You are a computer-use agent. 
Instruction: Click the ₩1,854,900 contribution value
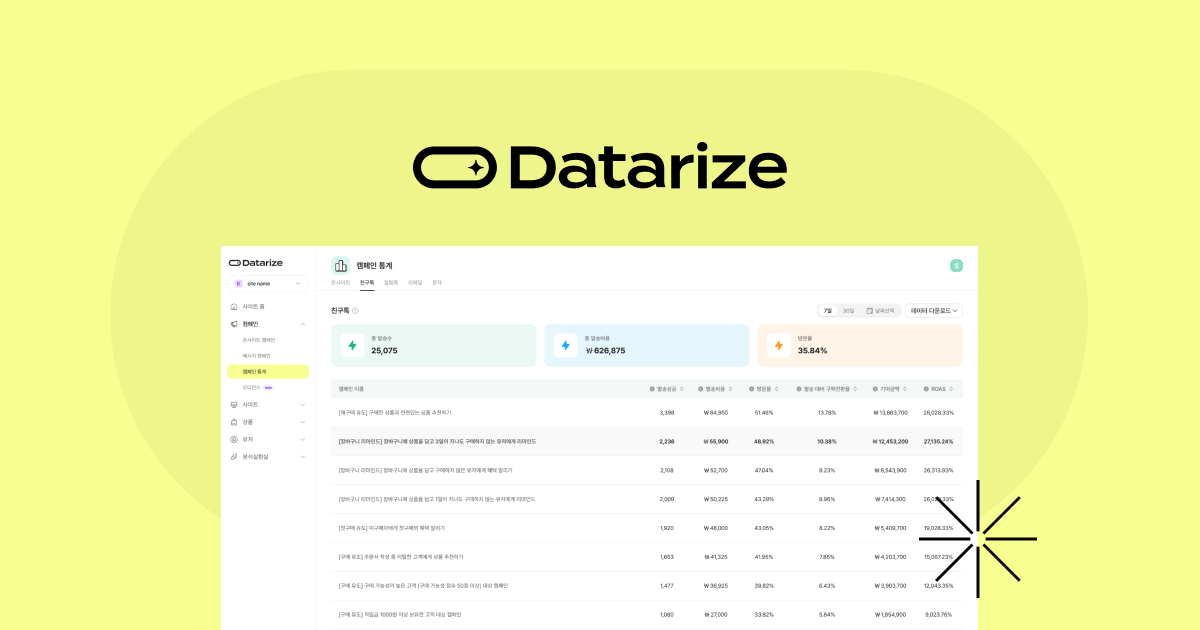coord(890,614)
